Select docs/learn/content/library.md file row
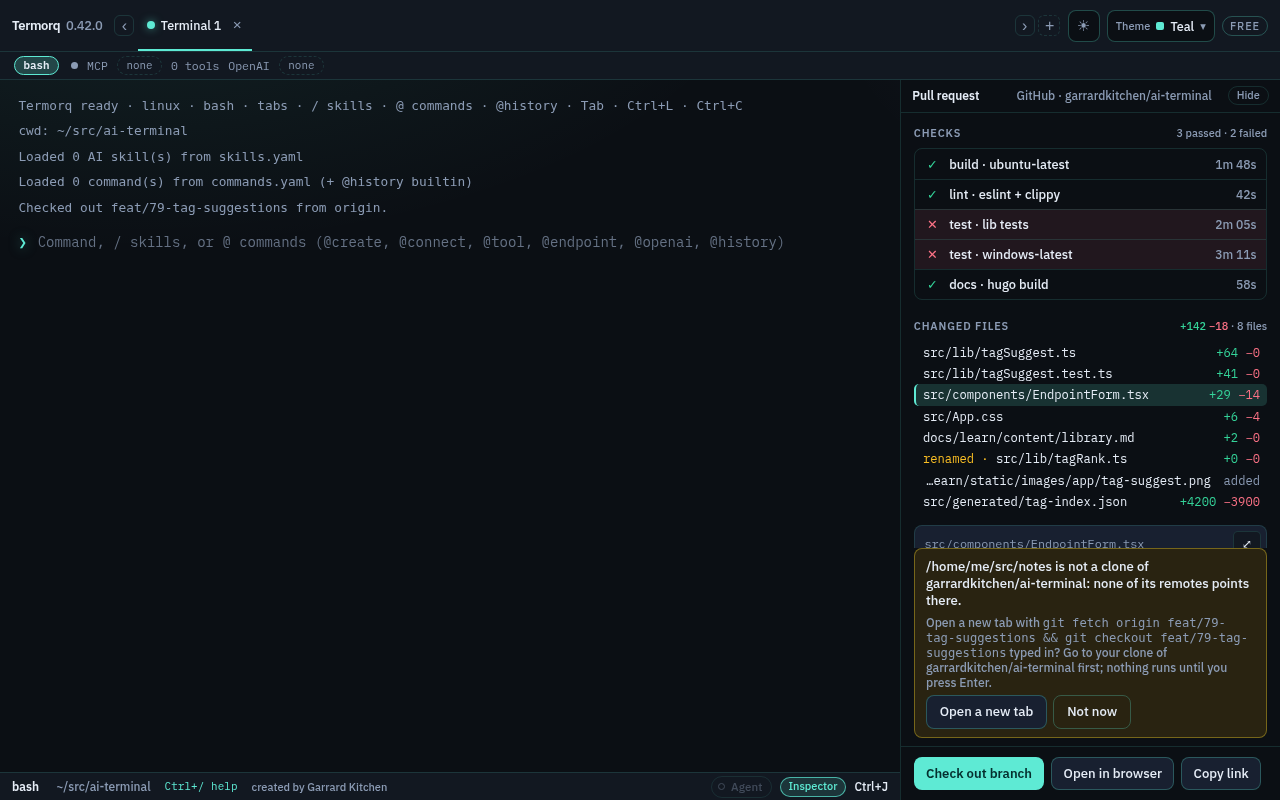 tap(1090, 438)
